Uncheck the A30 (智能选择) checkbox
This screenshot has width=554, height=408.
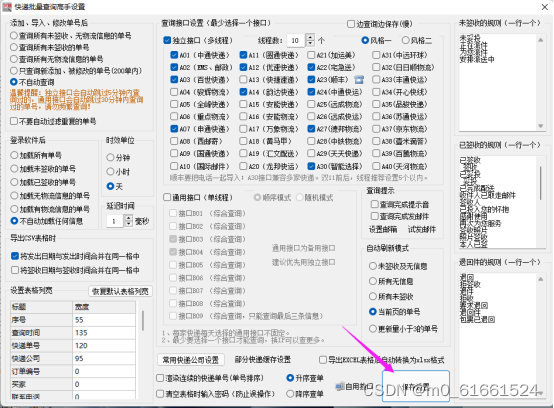[311, 166]
